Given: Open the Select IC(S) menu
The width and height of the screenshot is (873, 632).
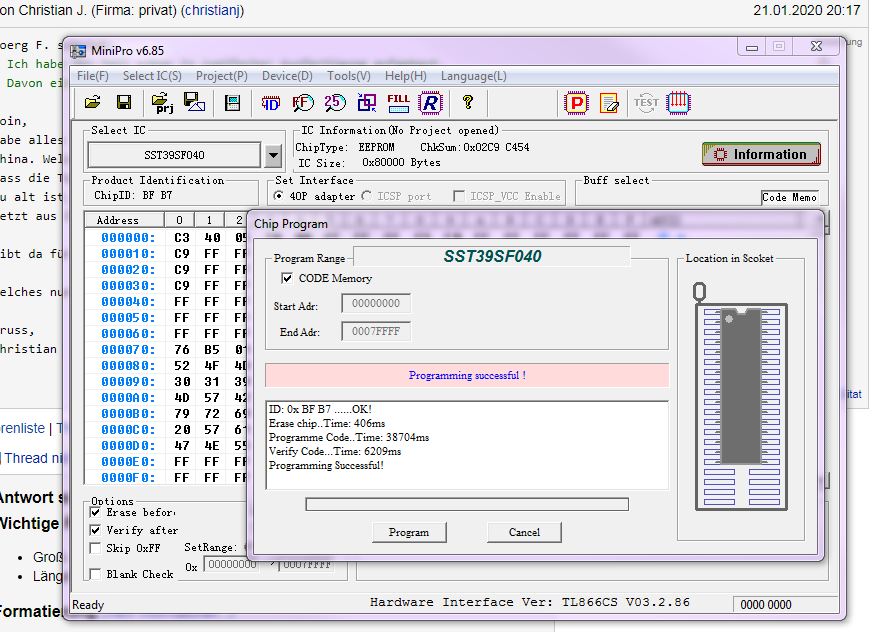Looking at the screenshot, I should [x=152, y=76].
